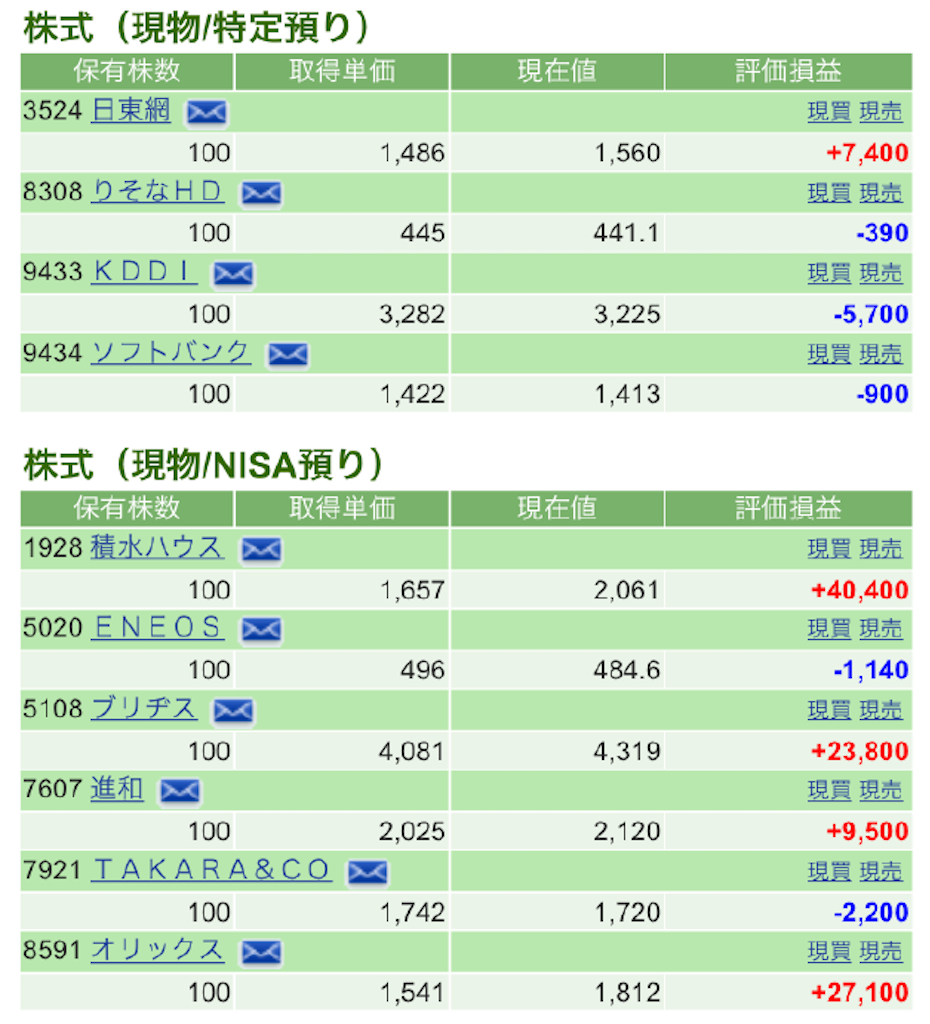Click 現買 in the ソフトバンク row
This screenshot has height=1024, width=930.
[x=829, y=354]
